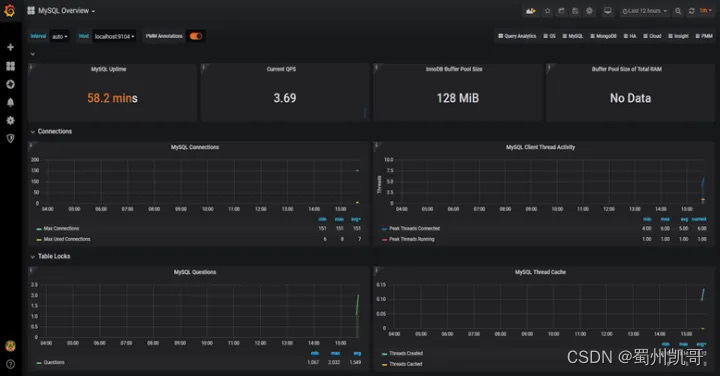
Task: Collapse the Table Locks row
Action: click(50, 256)
